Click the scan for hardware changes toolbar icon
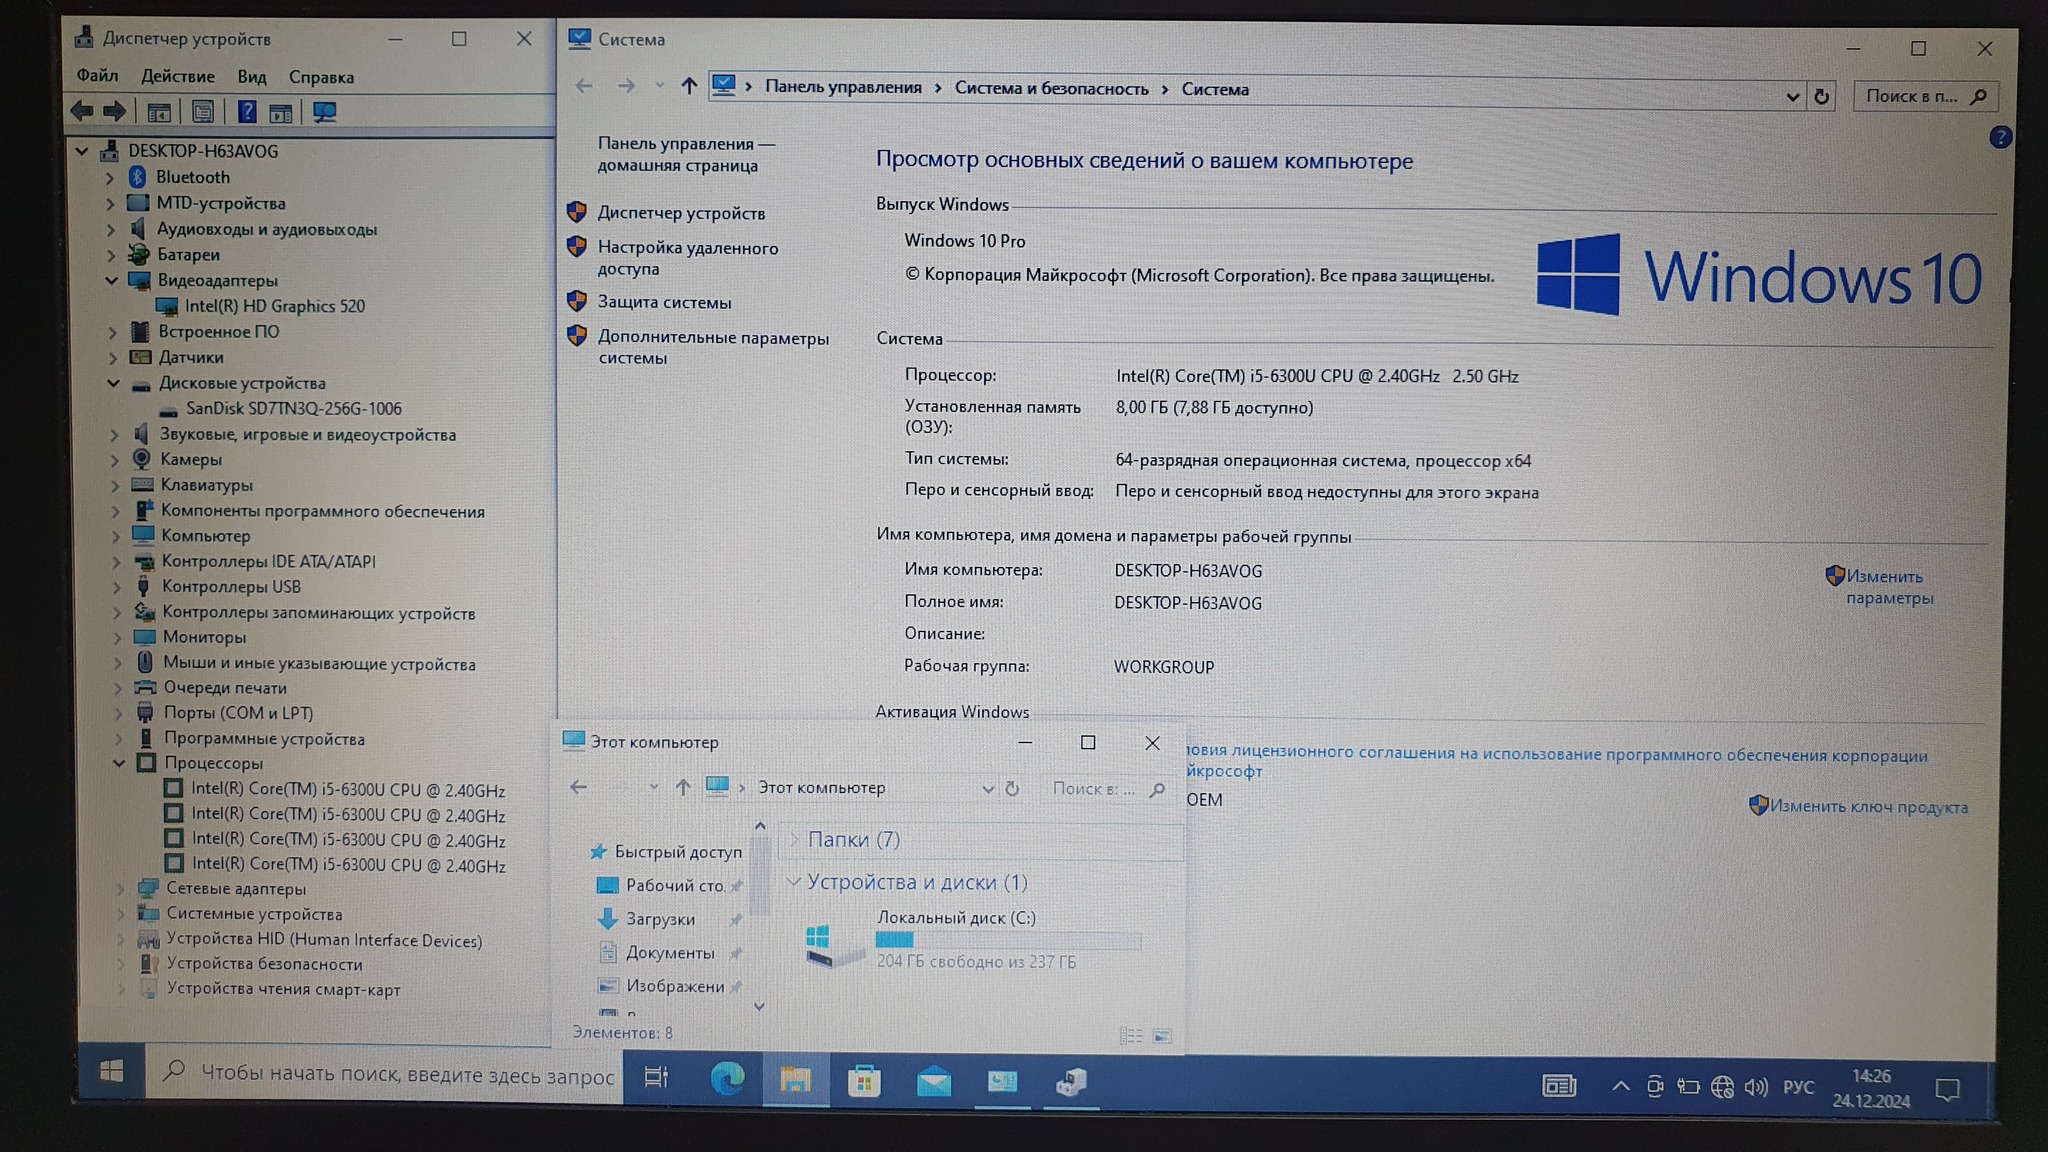Image resolution: width=2048 pixels, height=1152 pixels. pos(324,112)
